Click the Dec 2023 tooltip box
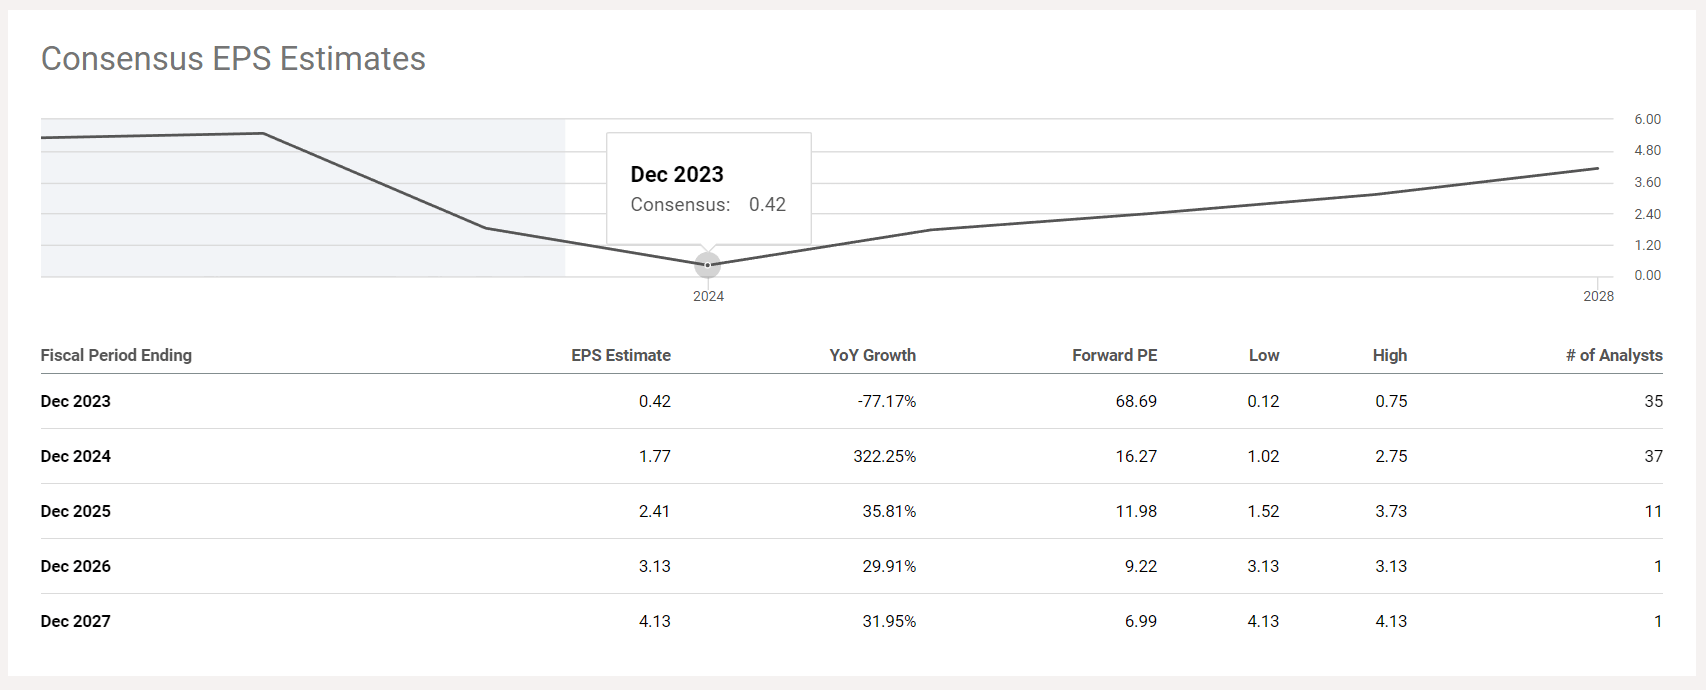The image size is (1706, 690). (709, 189)
